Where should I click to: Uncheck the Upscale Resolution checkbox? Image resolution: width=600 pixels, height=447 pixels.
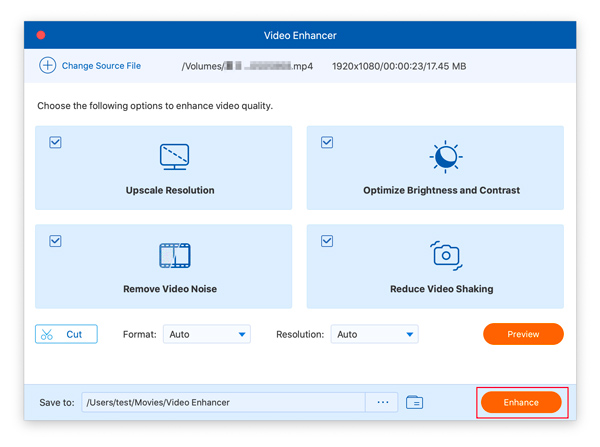(56, 143)
